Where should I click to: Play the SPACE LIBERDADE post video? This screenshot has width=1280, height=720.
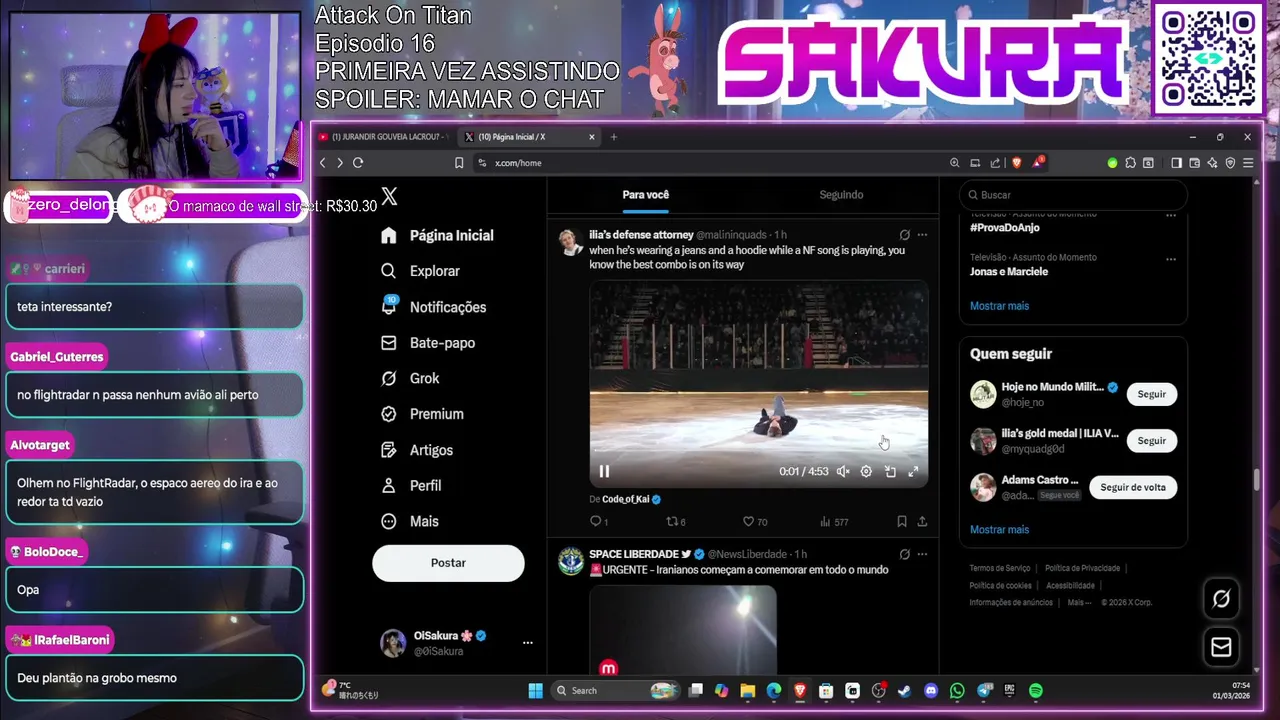coord(682,630)
